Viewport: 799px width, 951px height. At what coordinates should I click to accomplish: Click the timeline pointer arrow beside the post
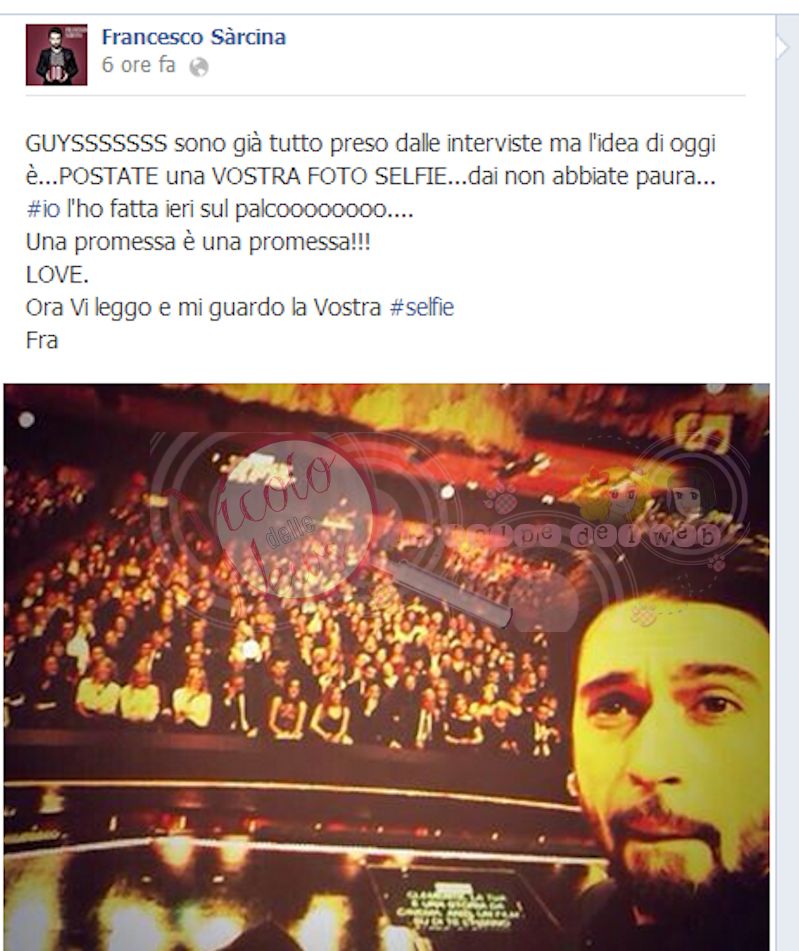[783, 46]
